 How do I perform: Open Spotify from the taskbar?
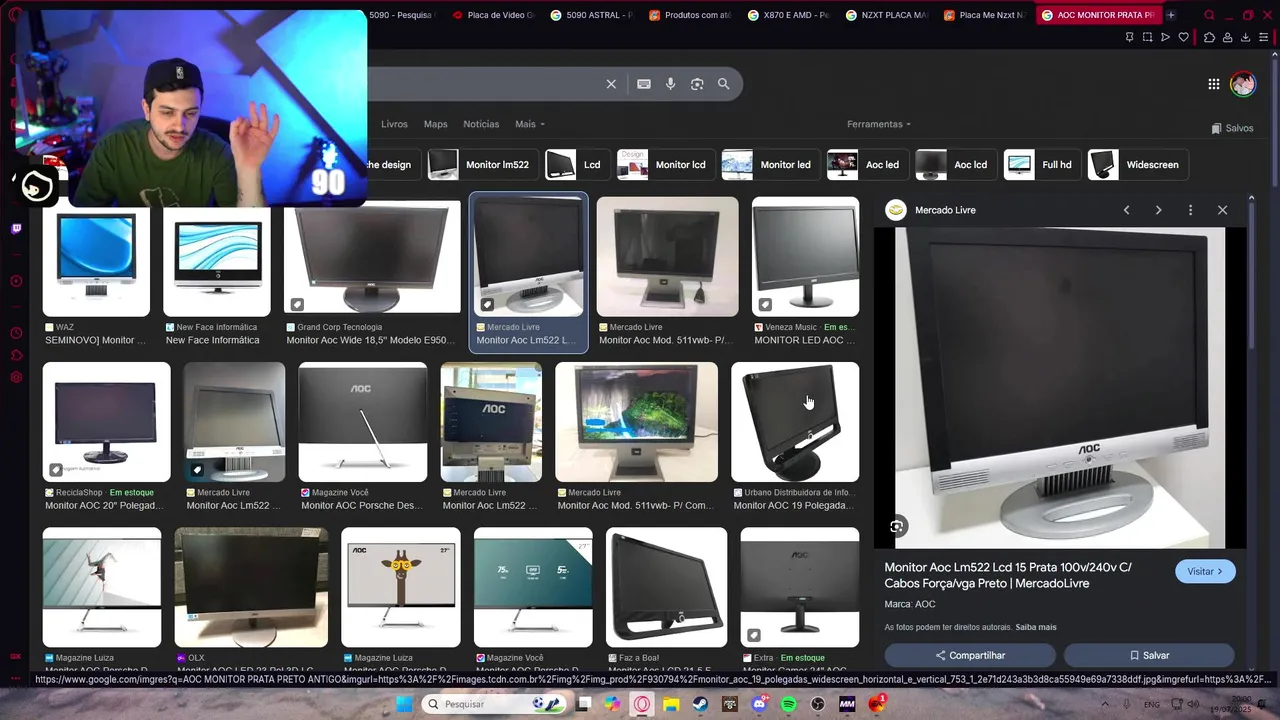788,704
